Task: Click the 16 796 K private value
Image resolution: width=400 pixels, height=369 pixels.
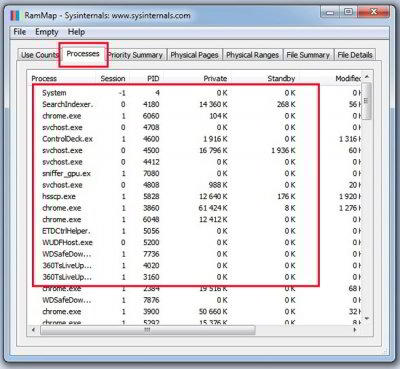Action: click(213, 150)
